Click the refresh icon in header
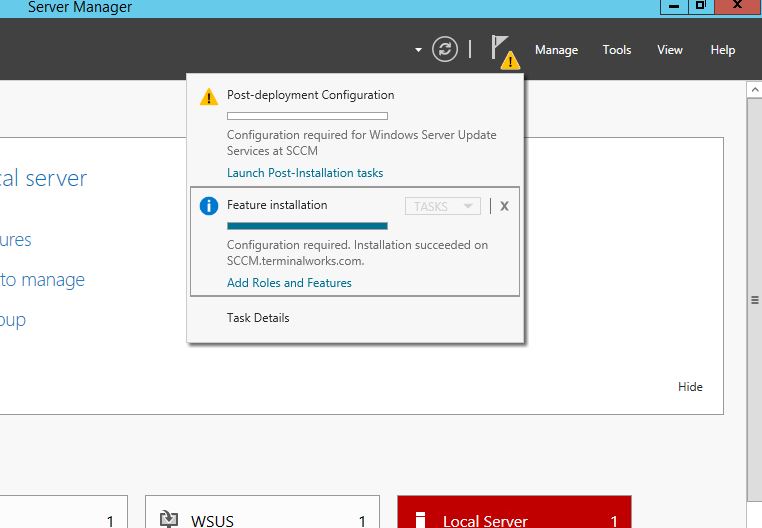The image size is (762, 528). (x=445, y=49)
